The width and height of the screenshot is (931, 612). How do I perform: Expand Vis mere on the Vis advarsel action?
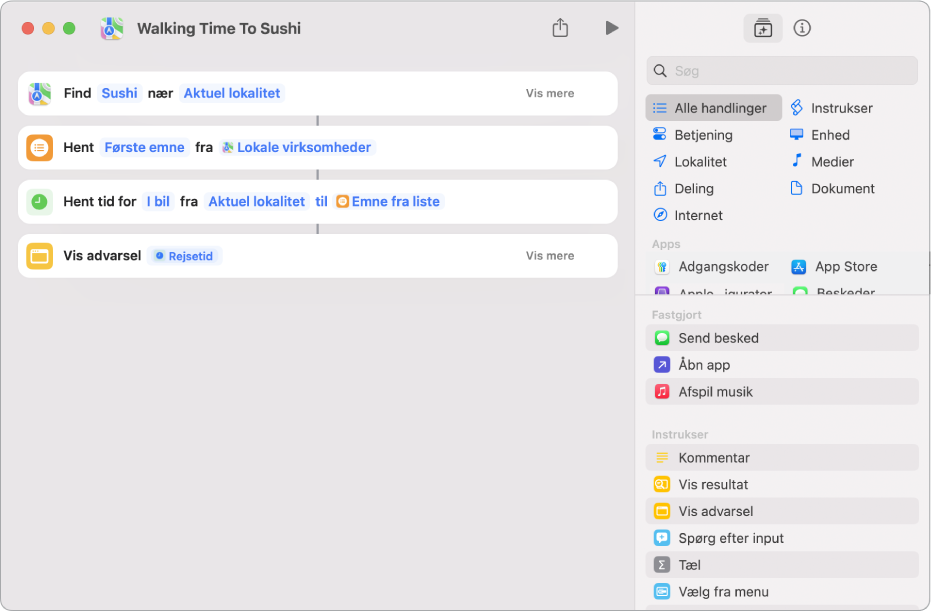point(550,256)
